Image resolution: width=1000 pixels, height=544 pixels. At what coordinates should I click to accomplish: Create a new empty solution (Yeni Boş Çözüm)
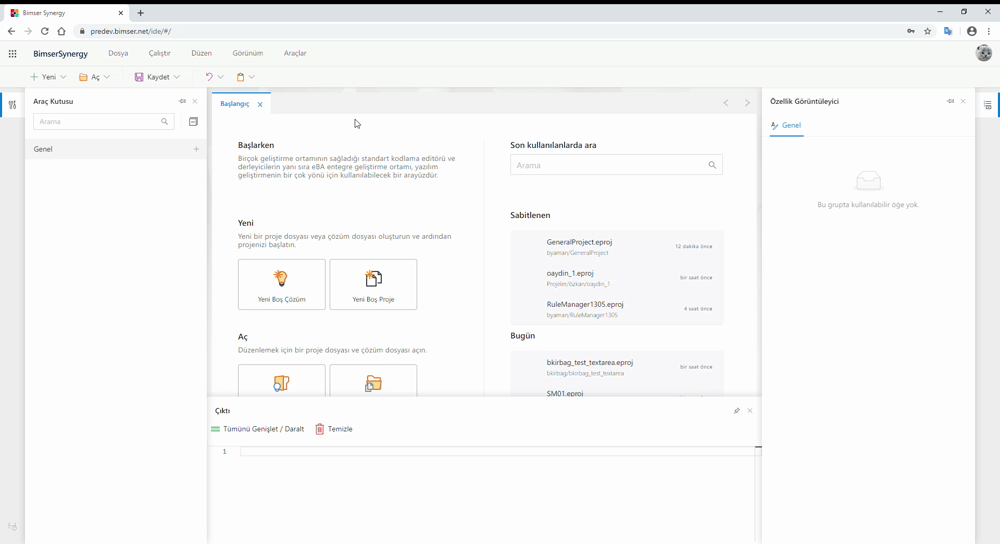coord(281,284)
